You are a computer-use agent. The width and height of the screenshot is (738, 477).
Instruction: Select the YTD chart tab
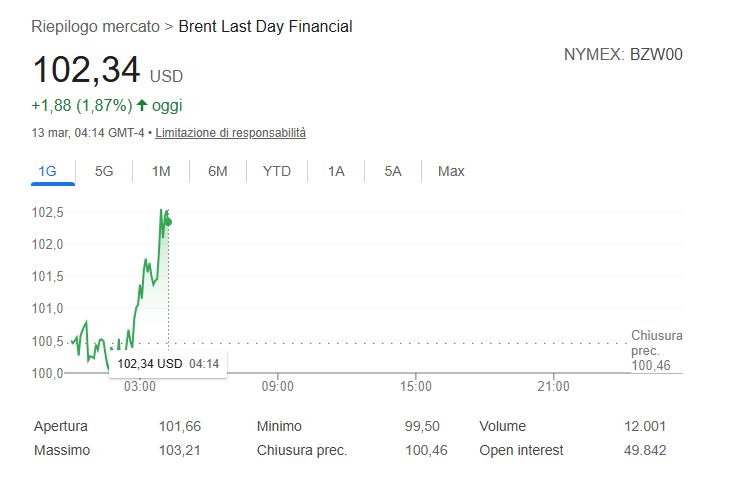[x=277, y=171]
